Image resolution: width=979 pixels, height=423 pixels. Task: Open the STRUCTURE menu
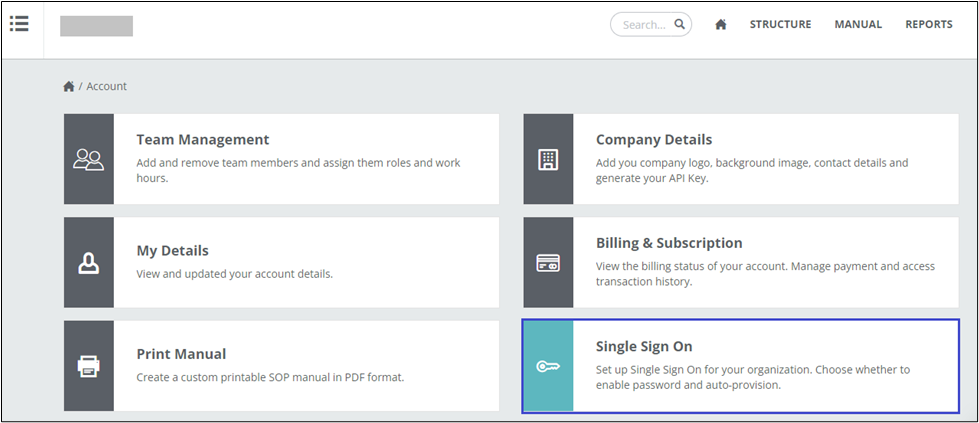pyautogui.click(x=780, y=25)
